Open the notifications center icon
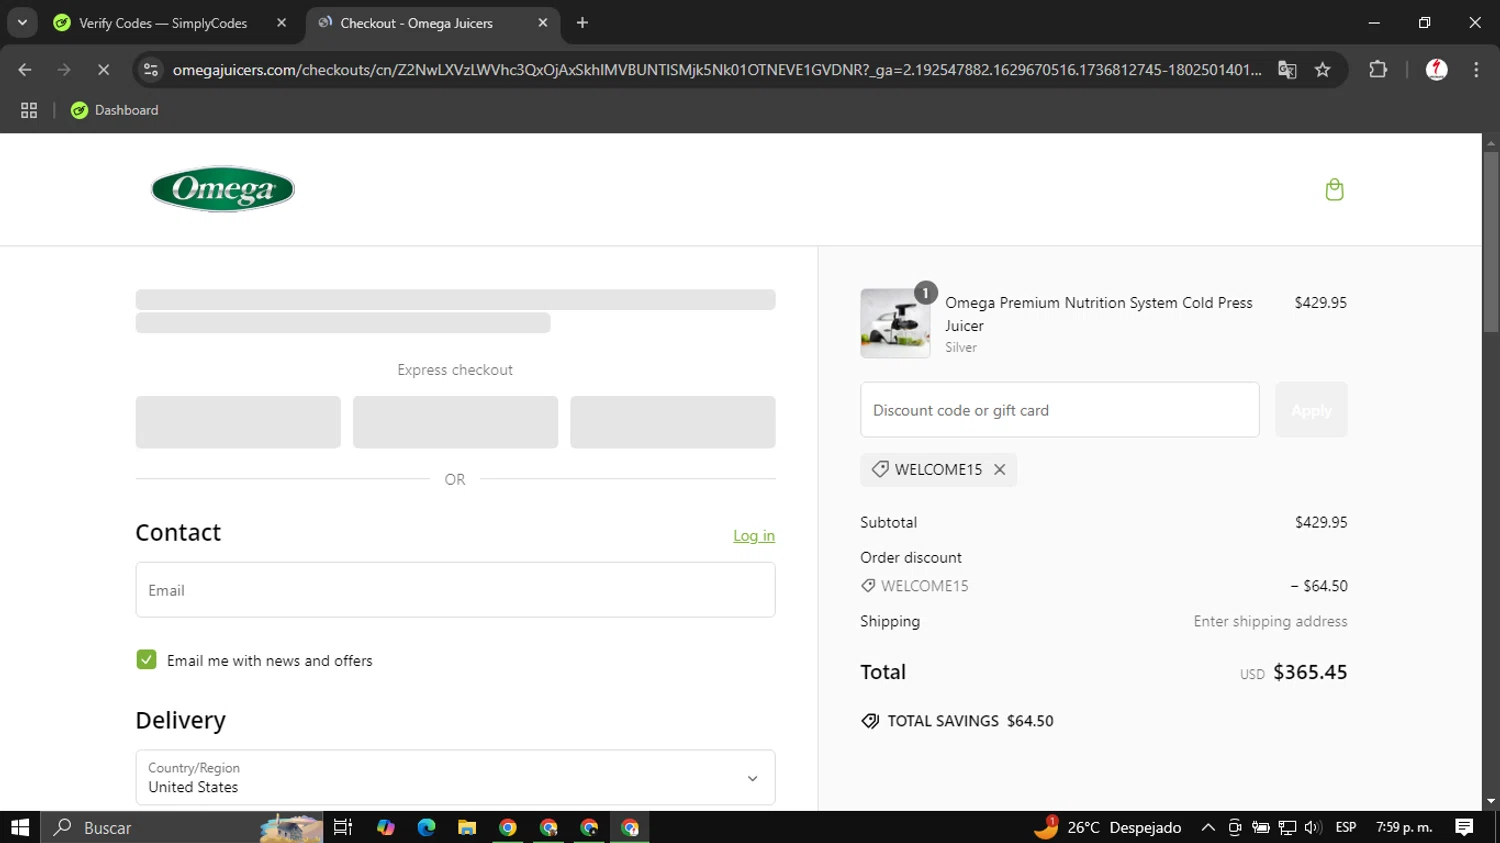This screenshot has height=843, width=1500. pos(1464,827)
